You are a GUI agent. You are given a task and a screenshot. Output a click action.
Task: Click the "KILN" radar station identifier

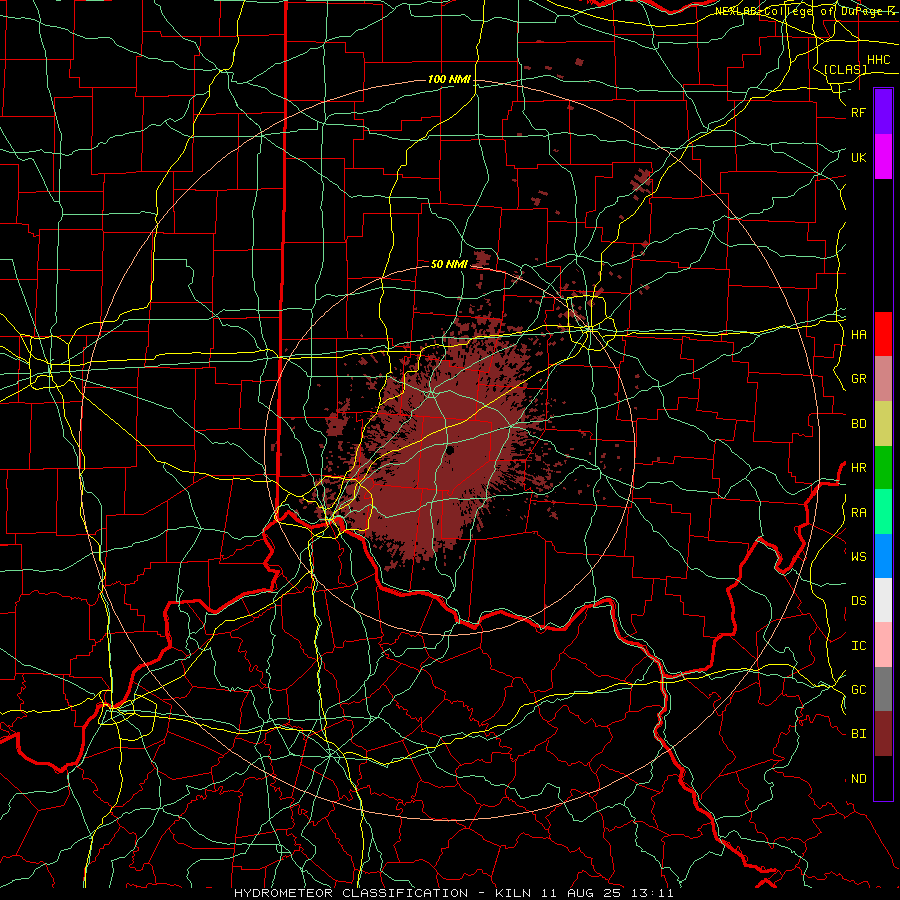(x=513, y=893)
